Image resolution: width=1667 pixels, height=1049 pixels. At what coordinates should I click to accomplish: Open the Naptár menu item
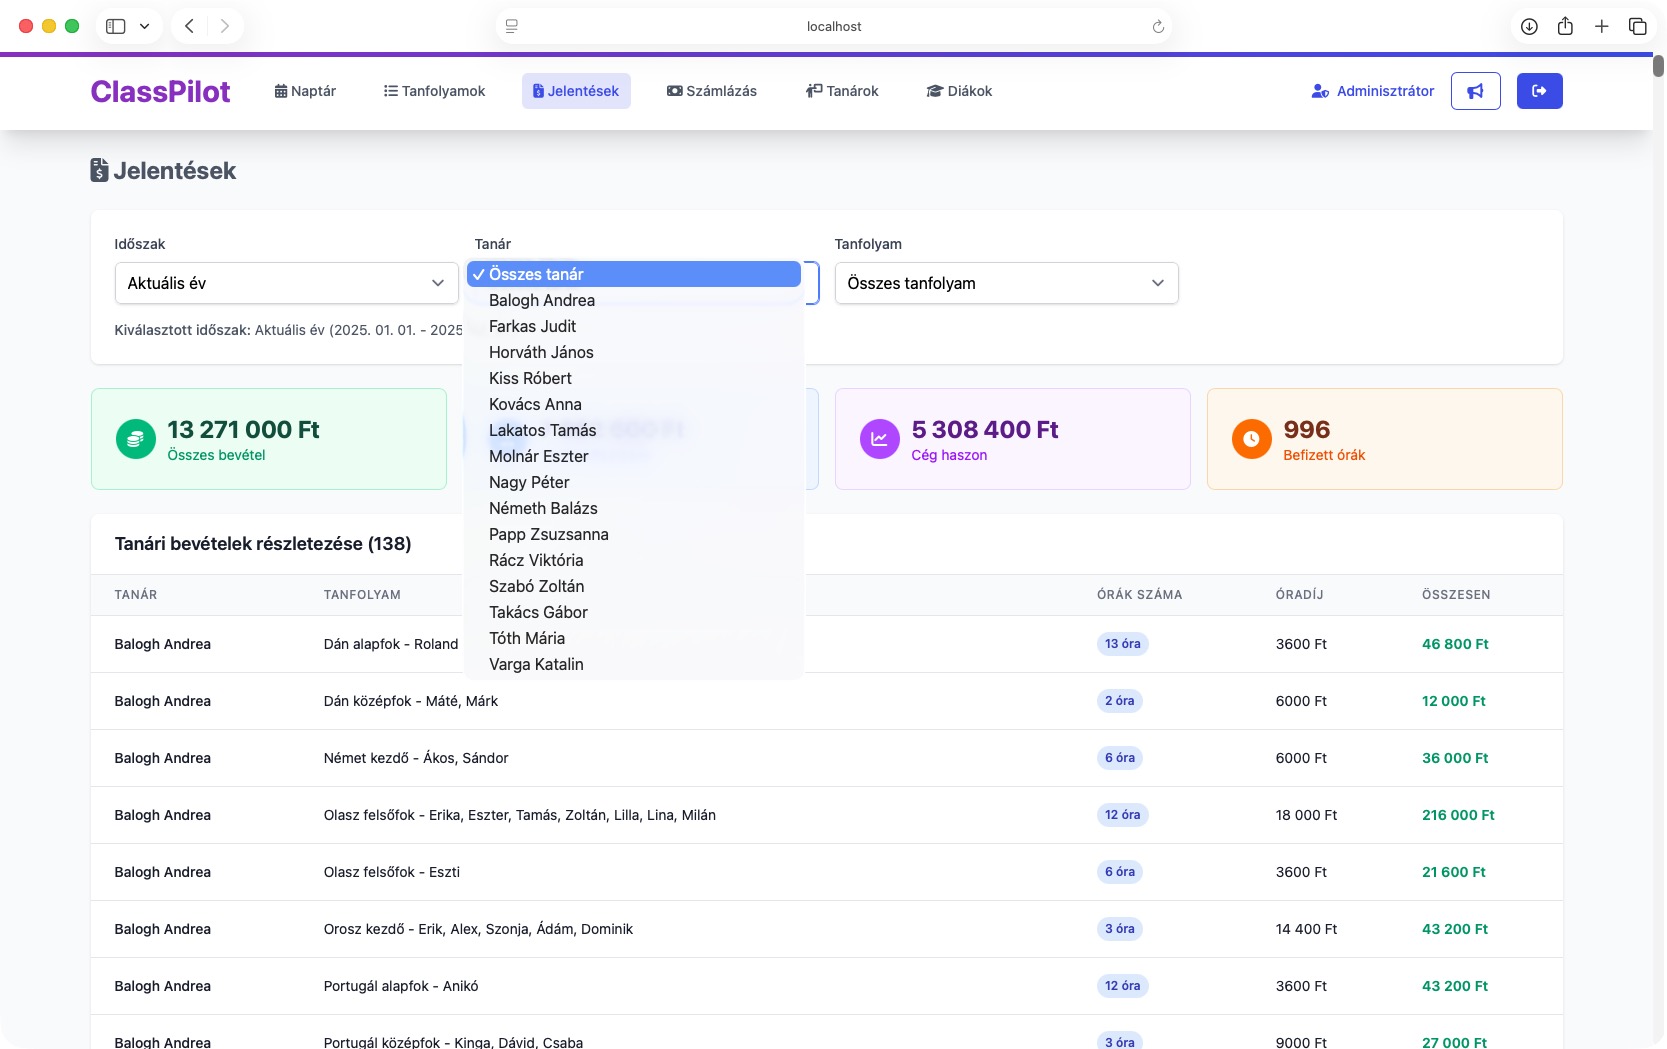click(x=305, y=91)
